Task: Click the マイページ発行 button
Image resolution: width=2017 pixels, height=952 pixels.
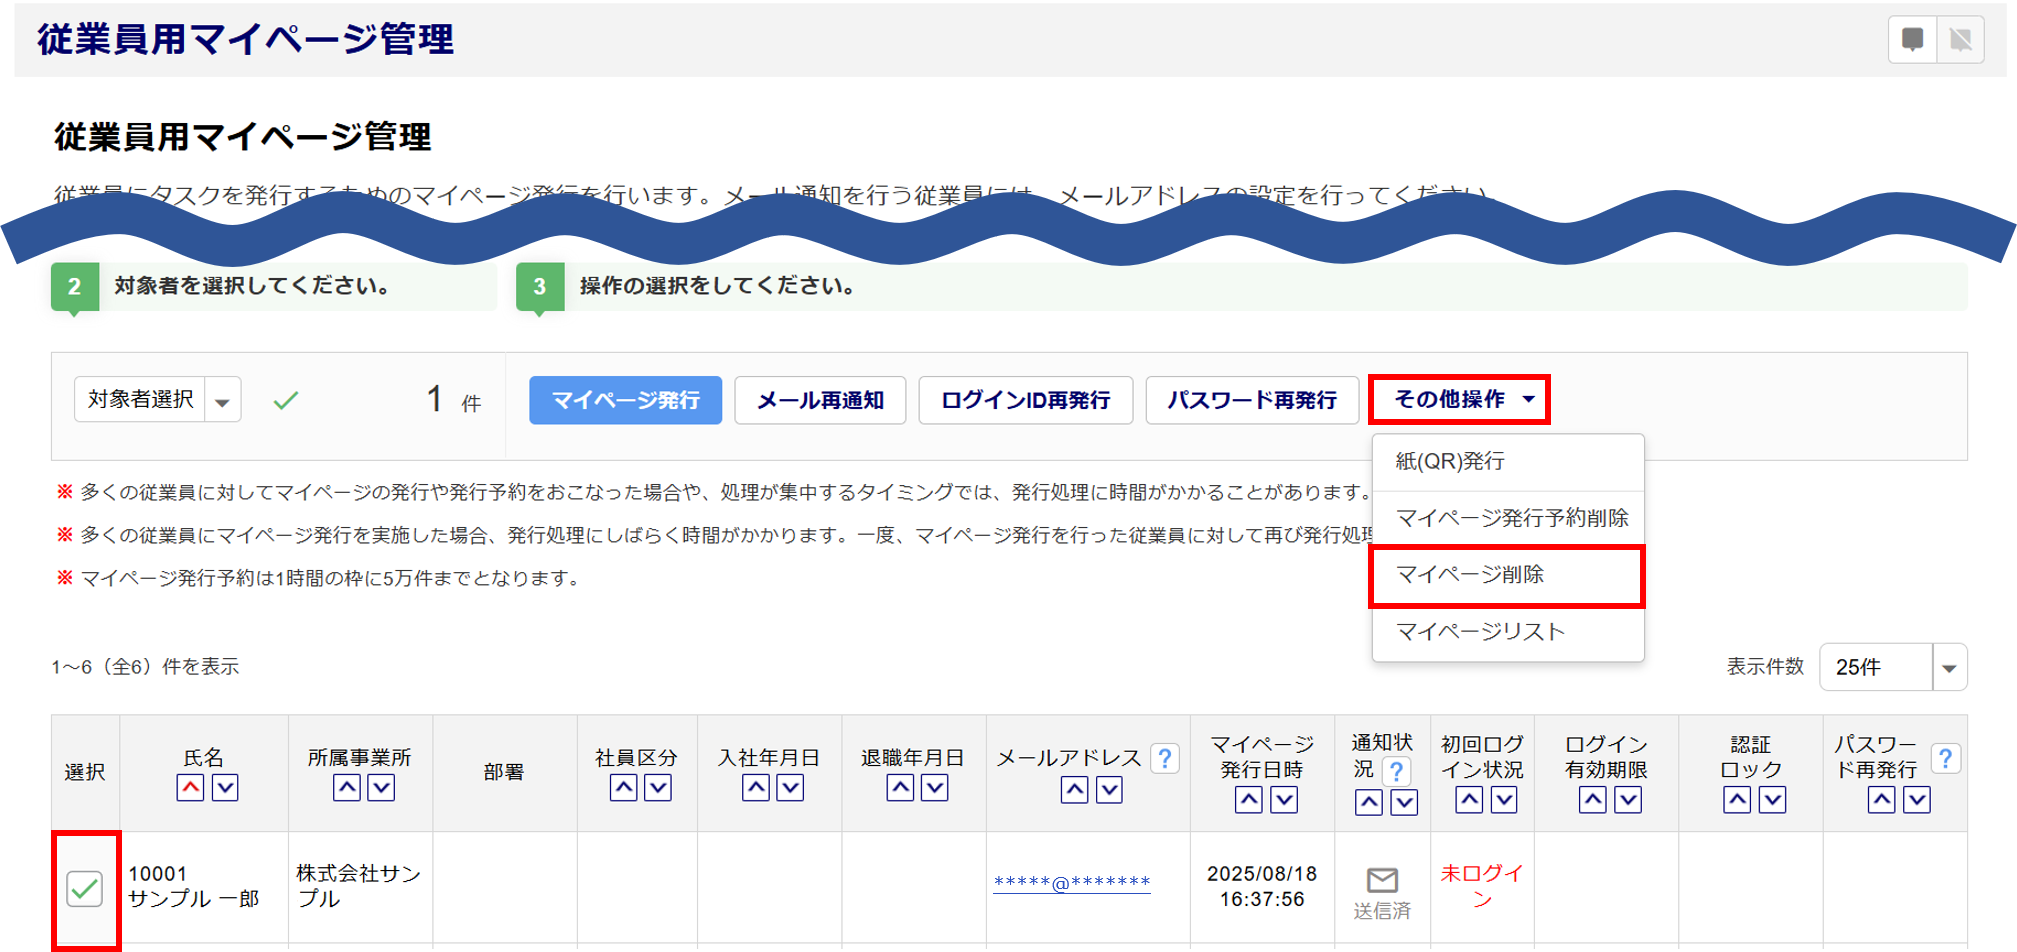Action: [625, 400]
